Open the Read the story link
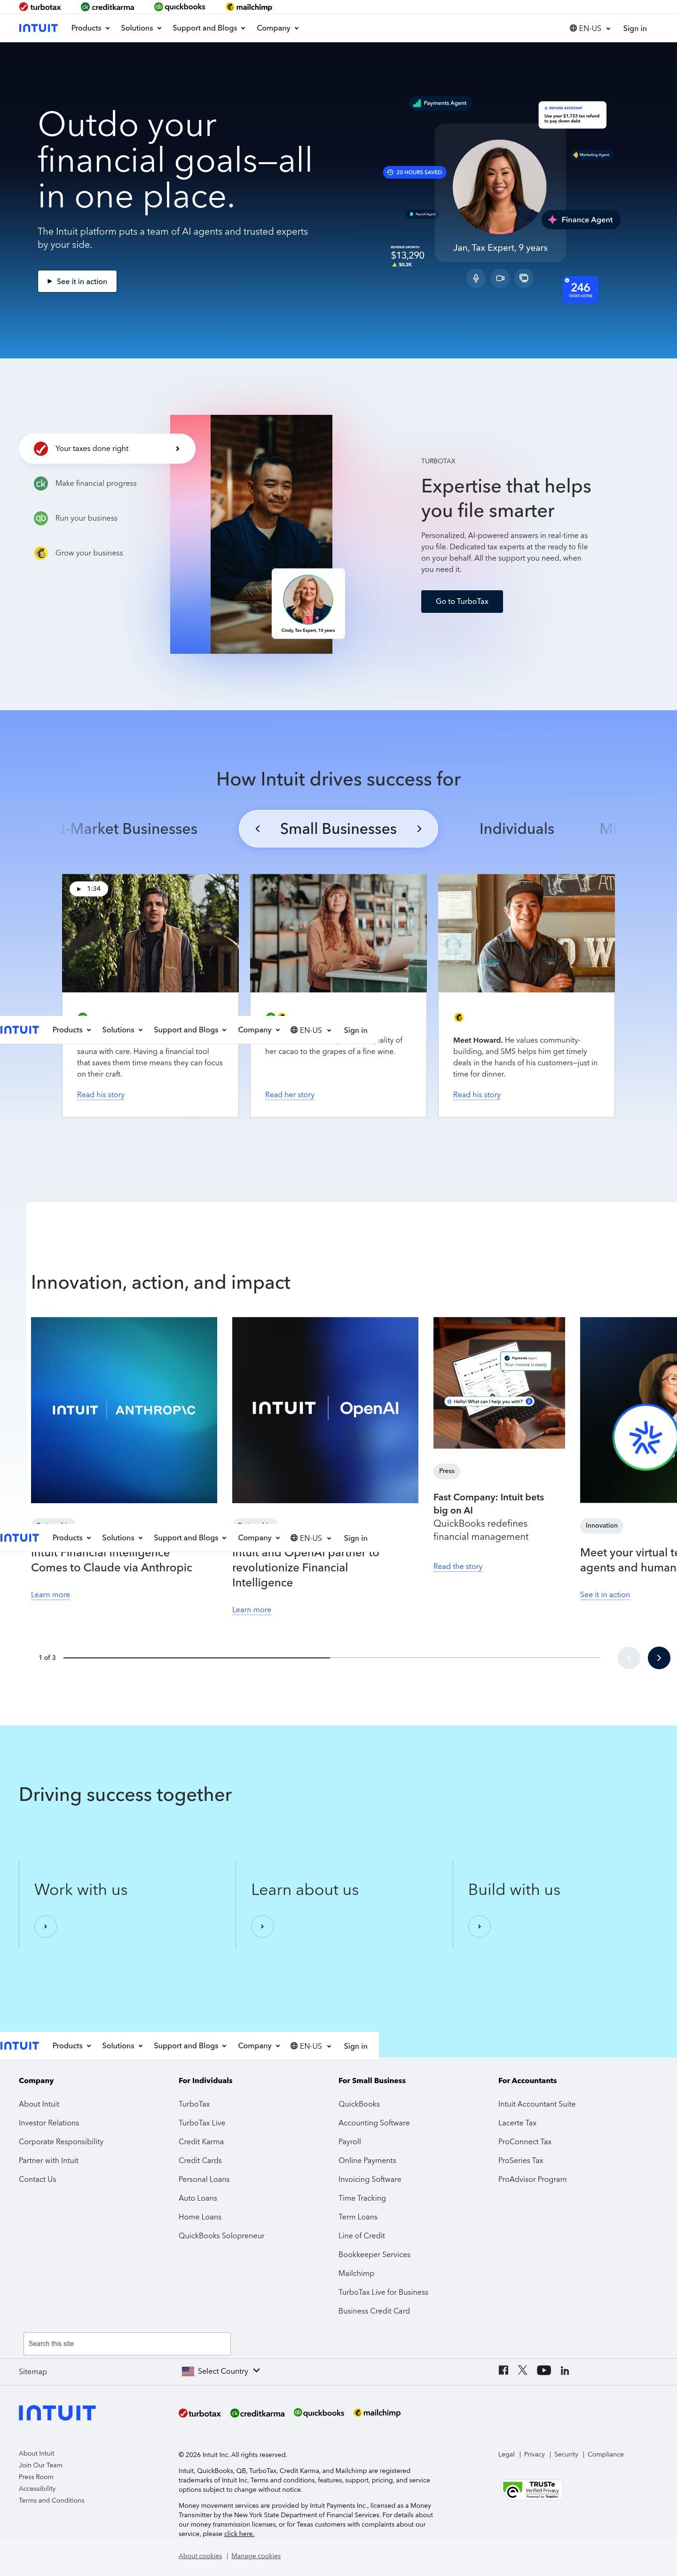This screenshot has width=677, height=2576. tap(458, 1566)
